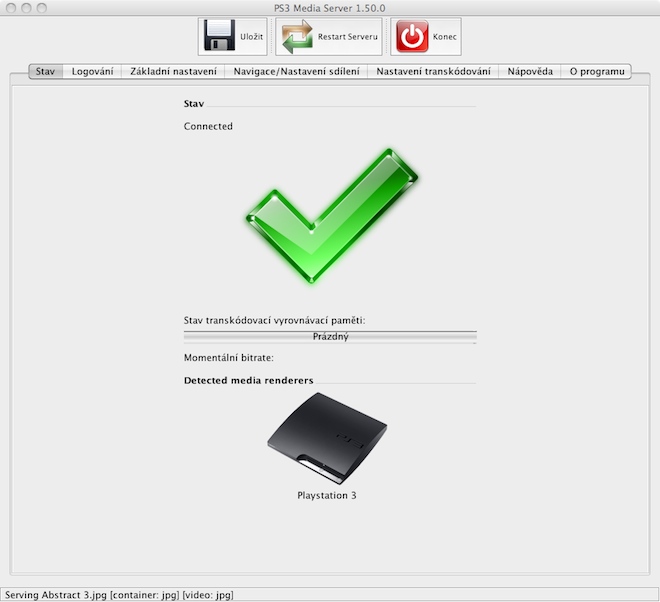
Task: Click the Serving Abstract 3.jpg status bar
Action: (330, 595)
